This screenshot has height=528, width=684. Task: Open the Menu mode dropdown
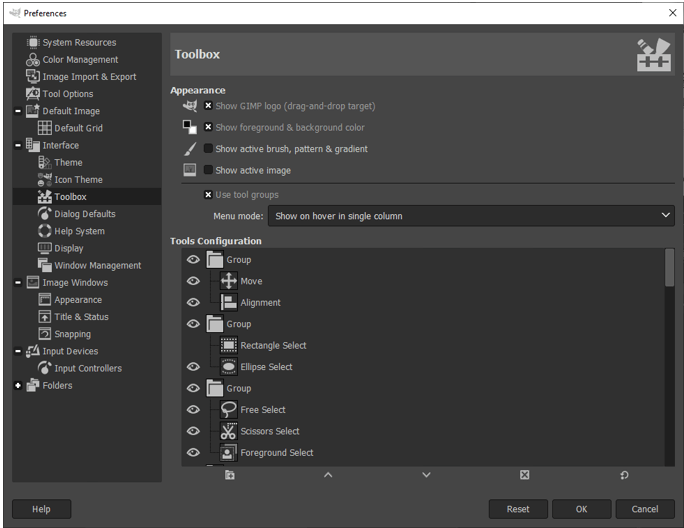471,216
